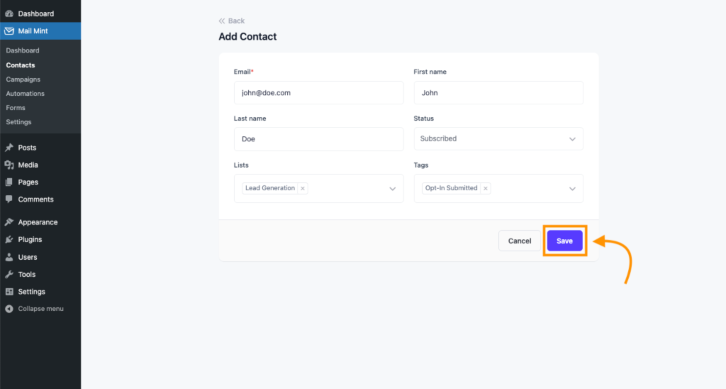Viewport: 726px width, 389px height.
Task: Click the Plugins plug icon
Action: point(9,239)
